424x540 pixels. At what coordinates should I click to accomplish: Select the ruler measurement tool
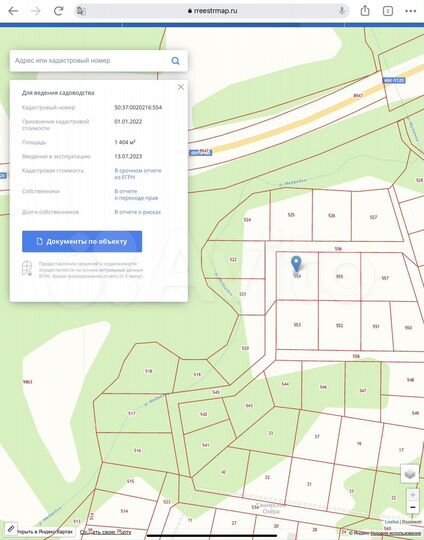point(11,528)
